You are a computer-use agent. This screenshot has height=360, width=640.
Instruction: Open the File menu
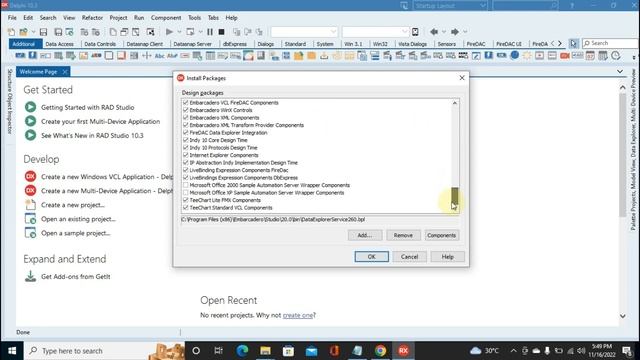[x=12, y=18]
